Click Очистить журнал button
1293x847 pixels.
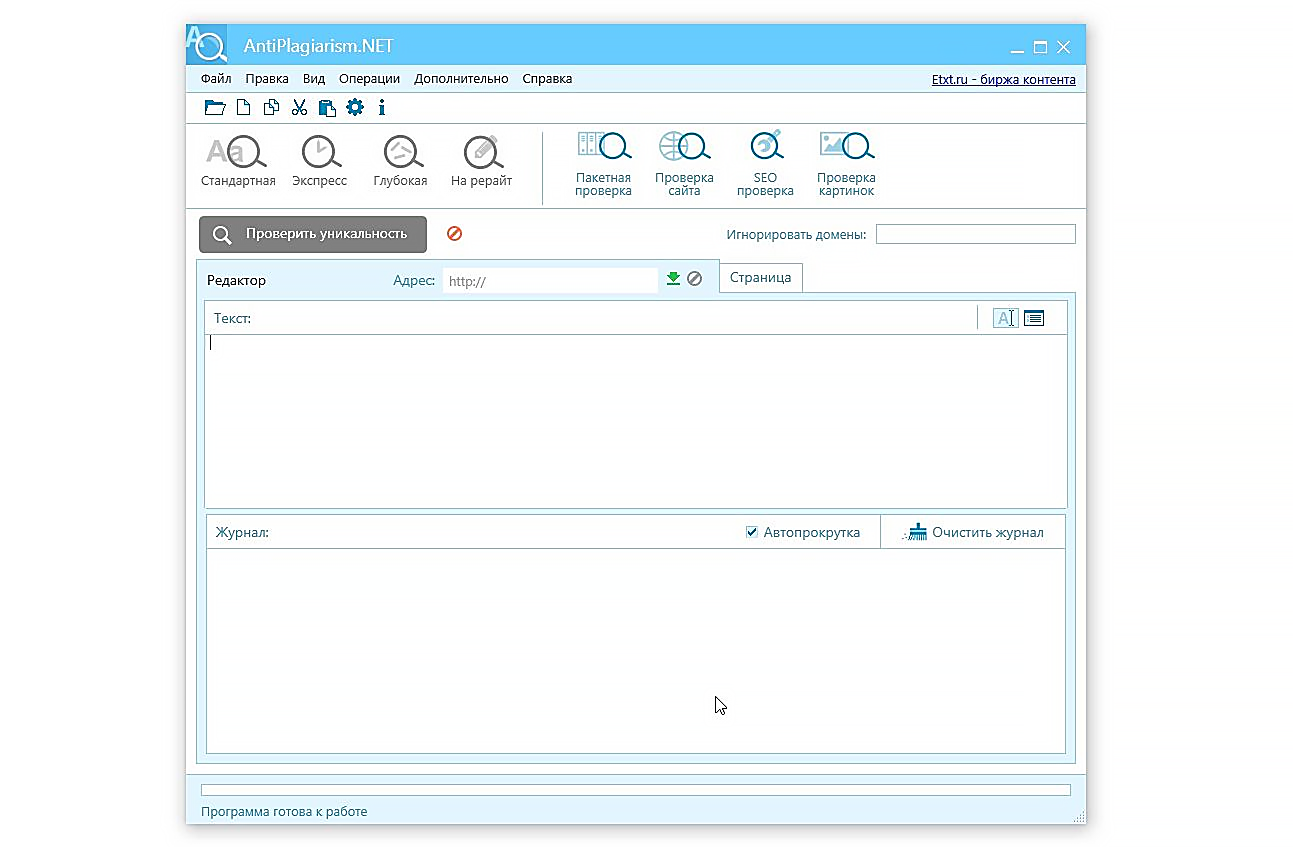974,532
